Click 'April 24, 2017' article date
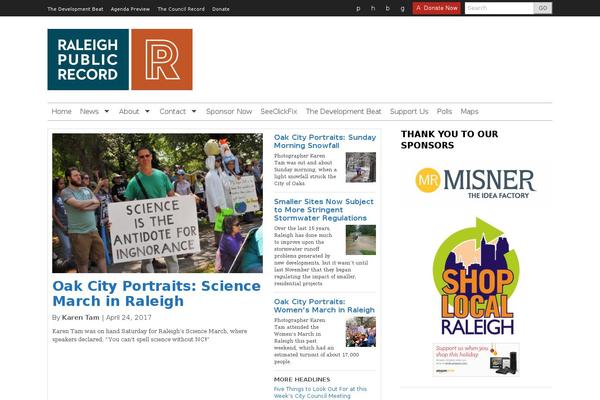The height and width of the screenshot is (400, 600). pyautogui.click(x=129, y=317)
